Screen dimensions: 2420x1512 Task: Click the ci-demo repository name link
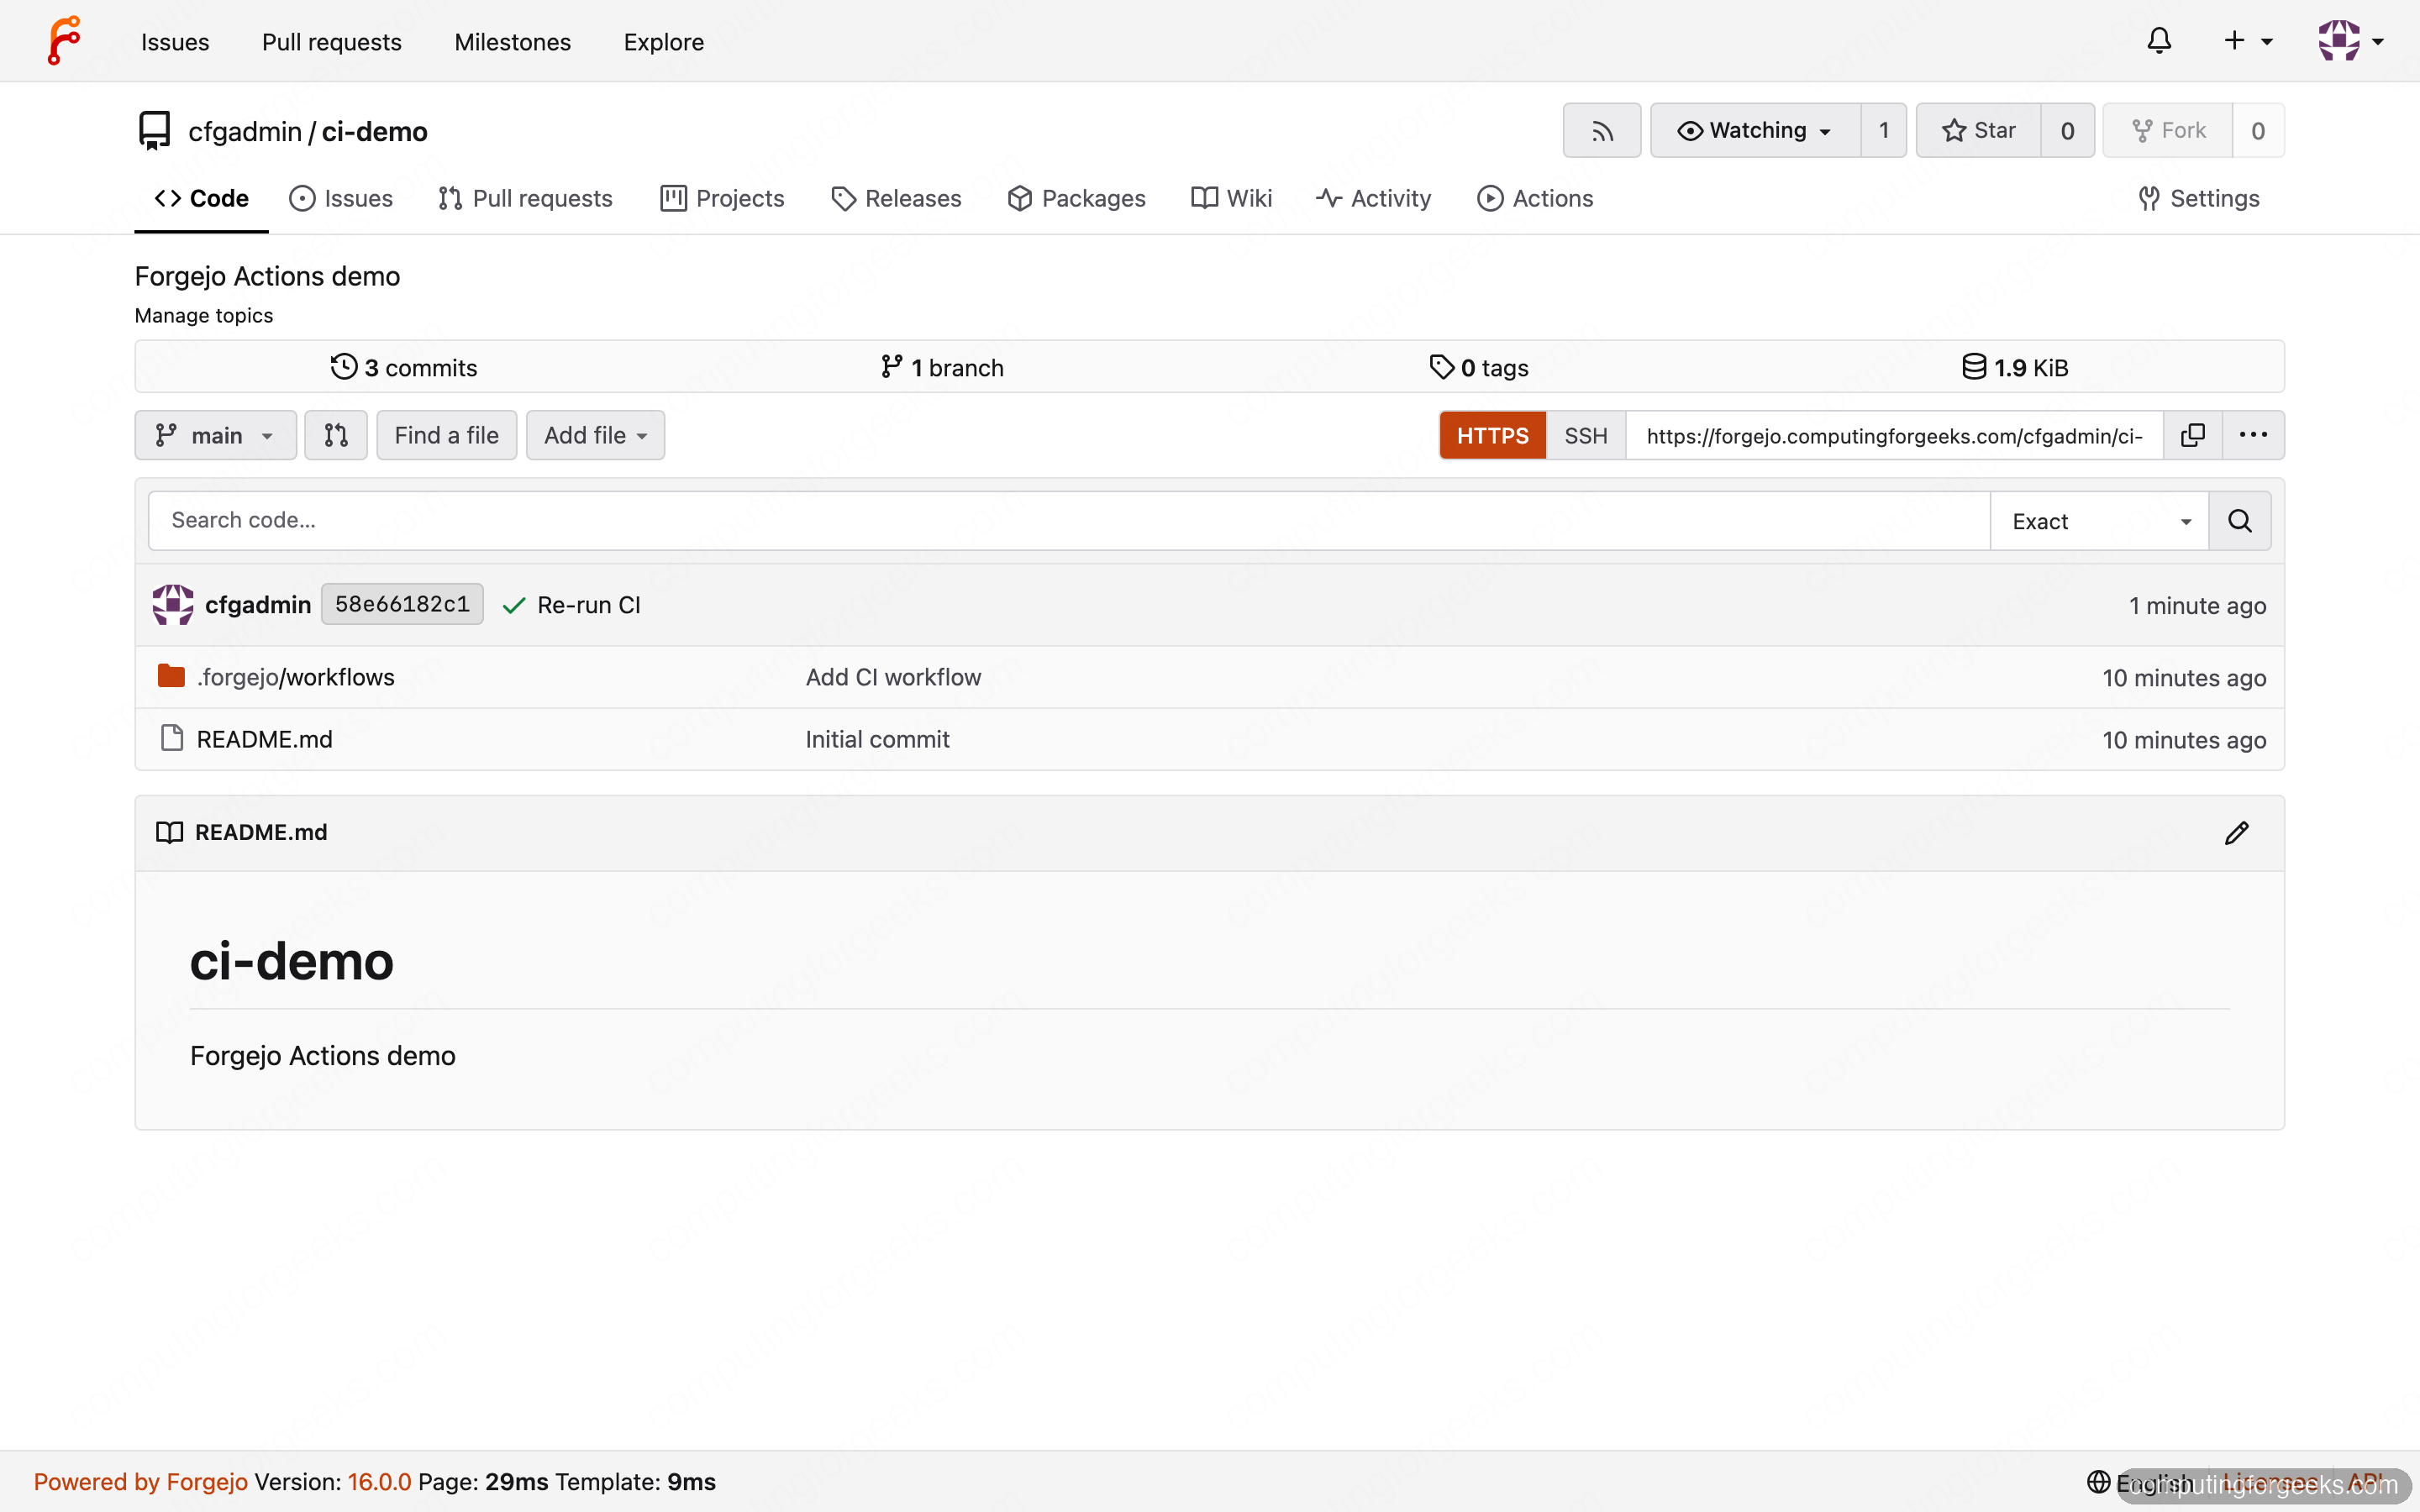374,132
